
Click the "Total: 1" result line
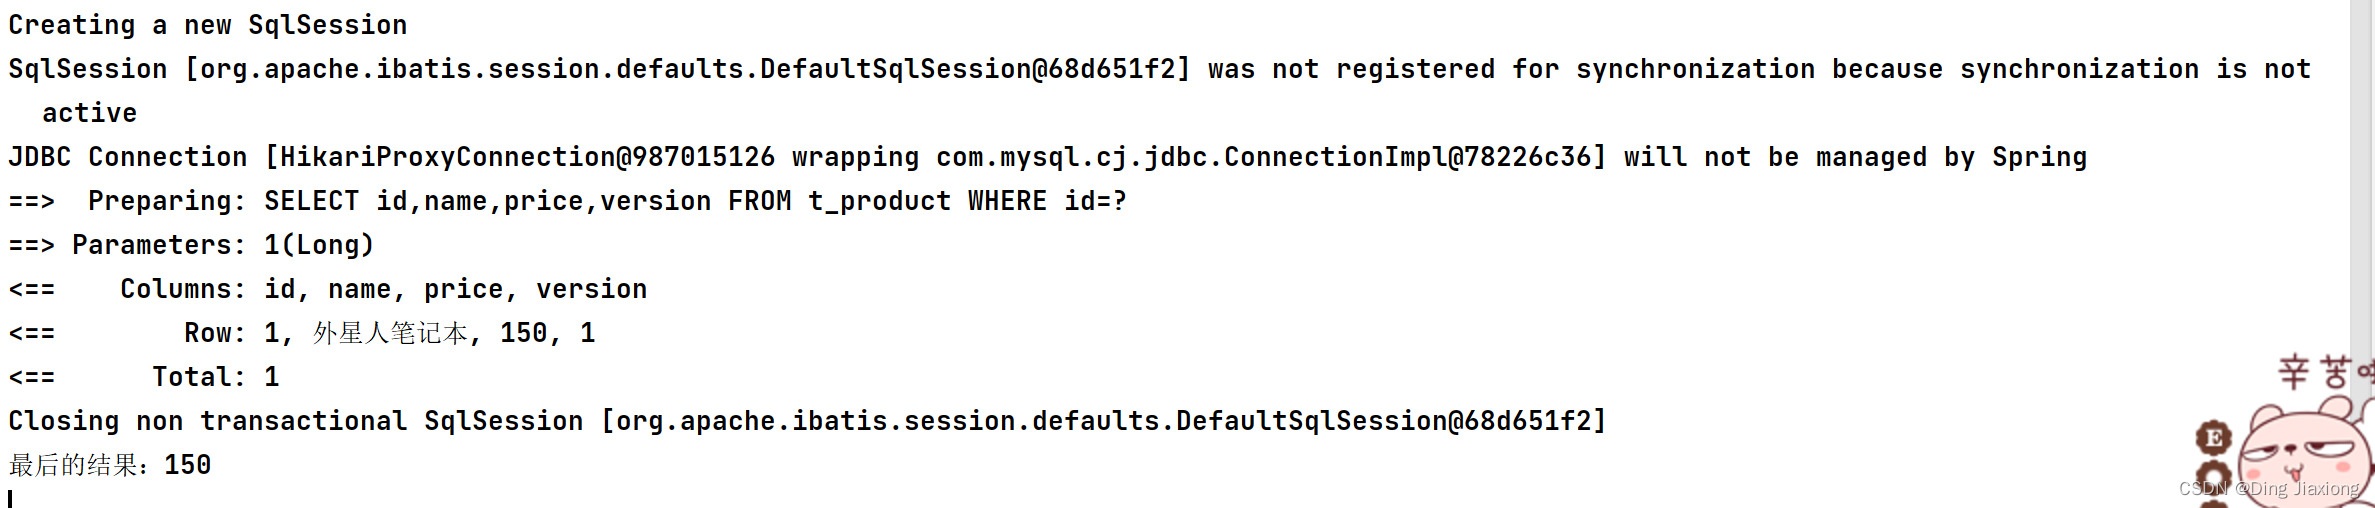click(x=215, y=377)
